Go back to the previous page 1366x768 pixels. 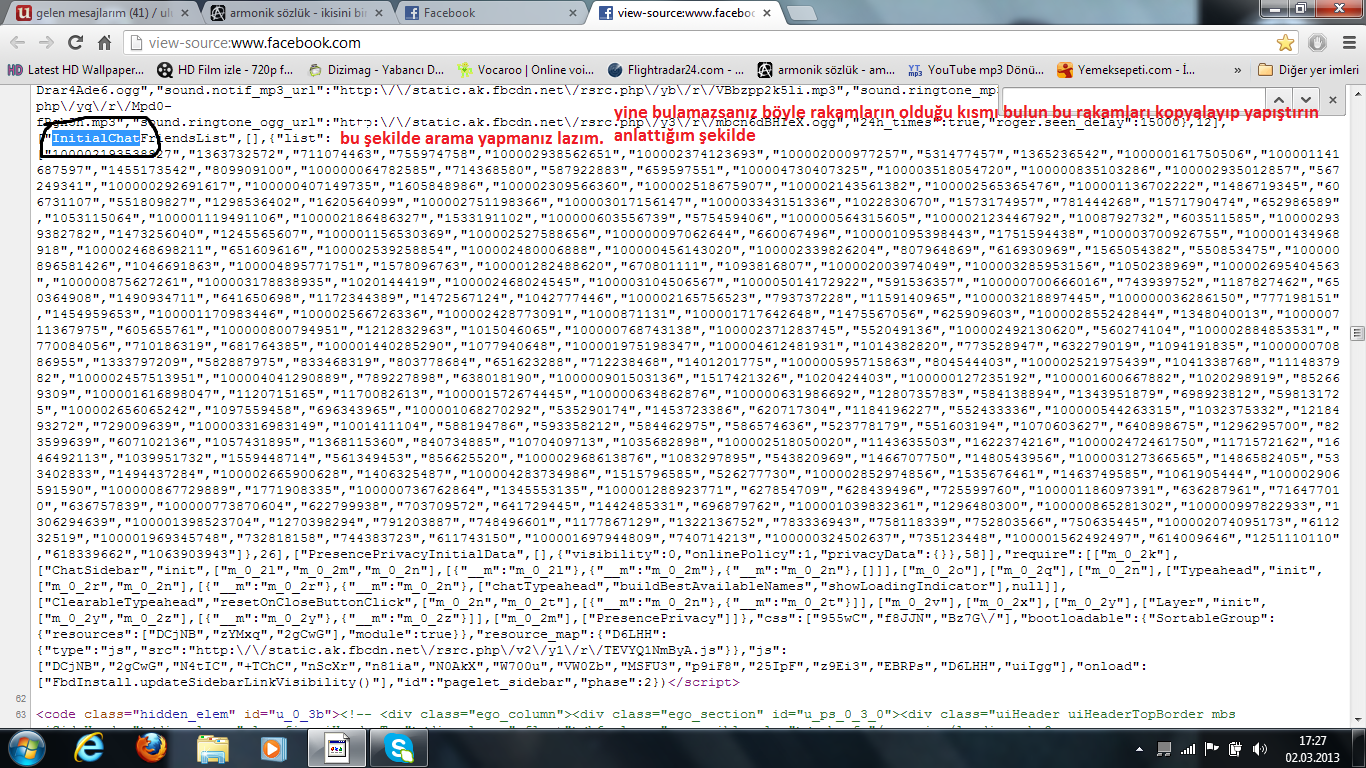(18, 43)
